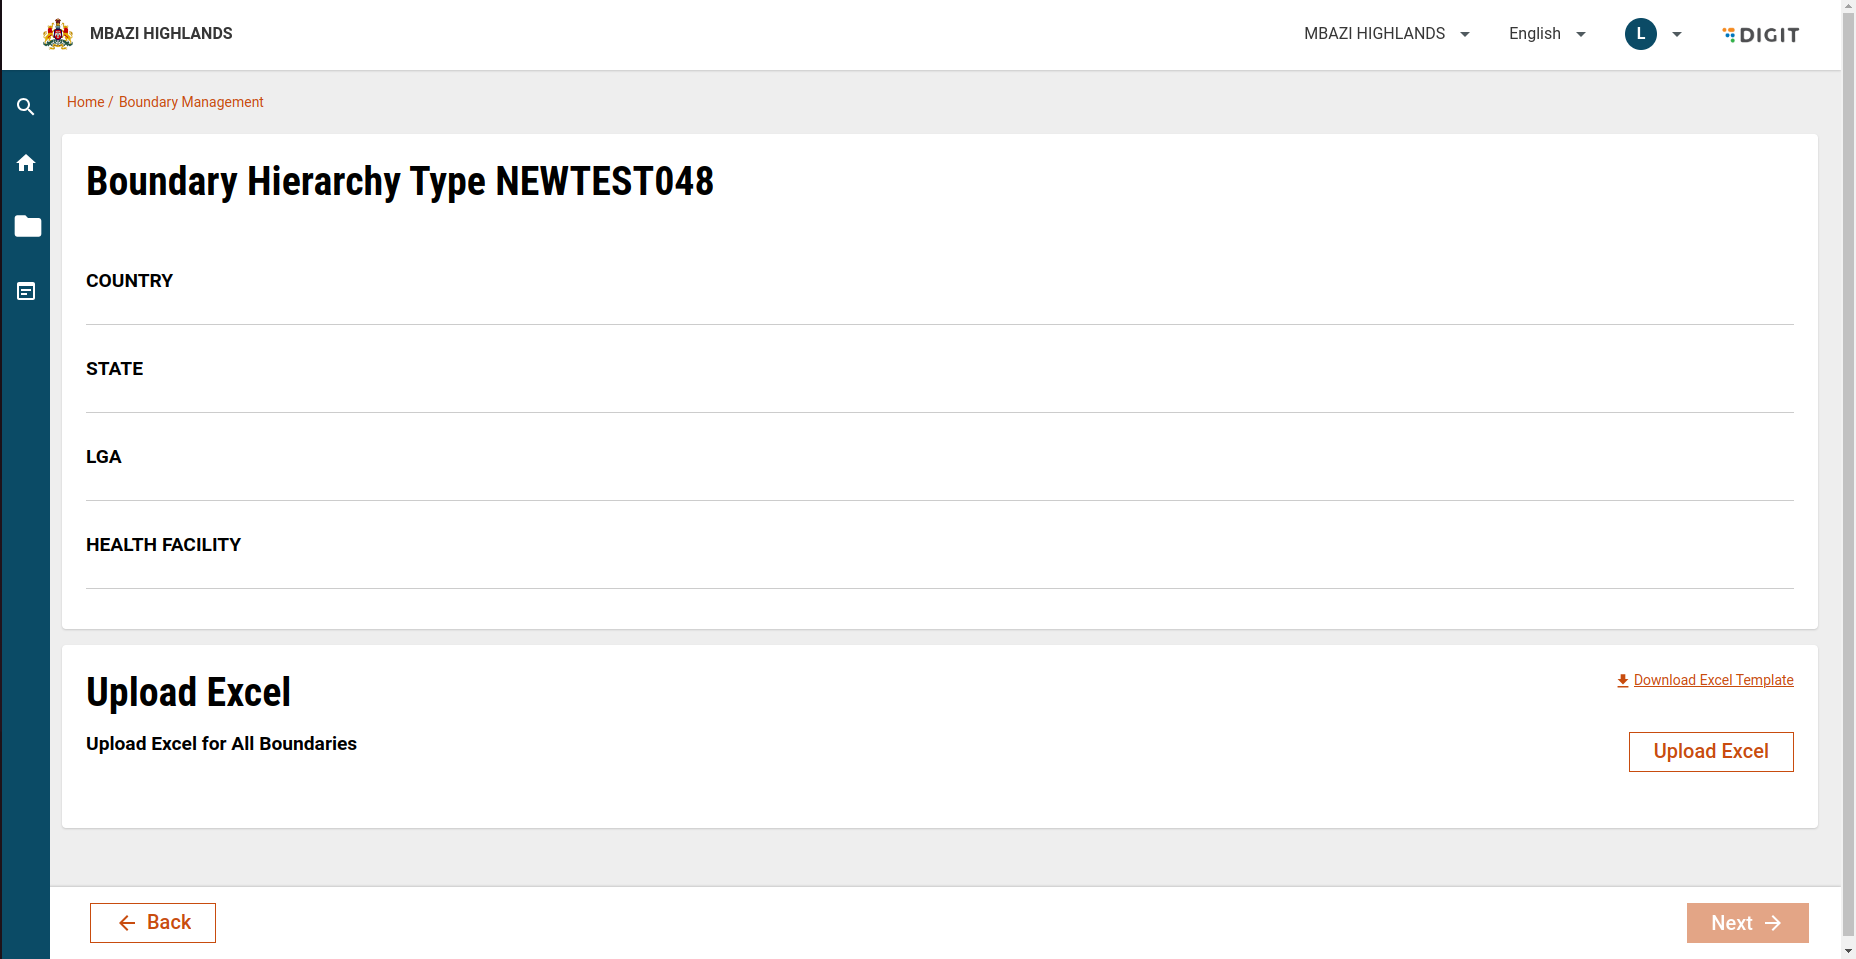
Task: Expand the user profile dropdown arrow
Action: coord(1677,34)
